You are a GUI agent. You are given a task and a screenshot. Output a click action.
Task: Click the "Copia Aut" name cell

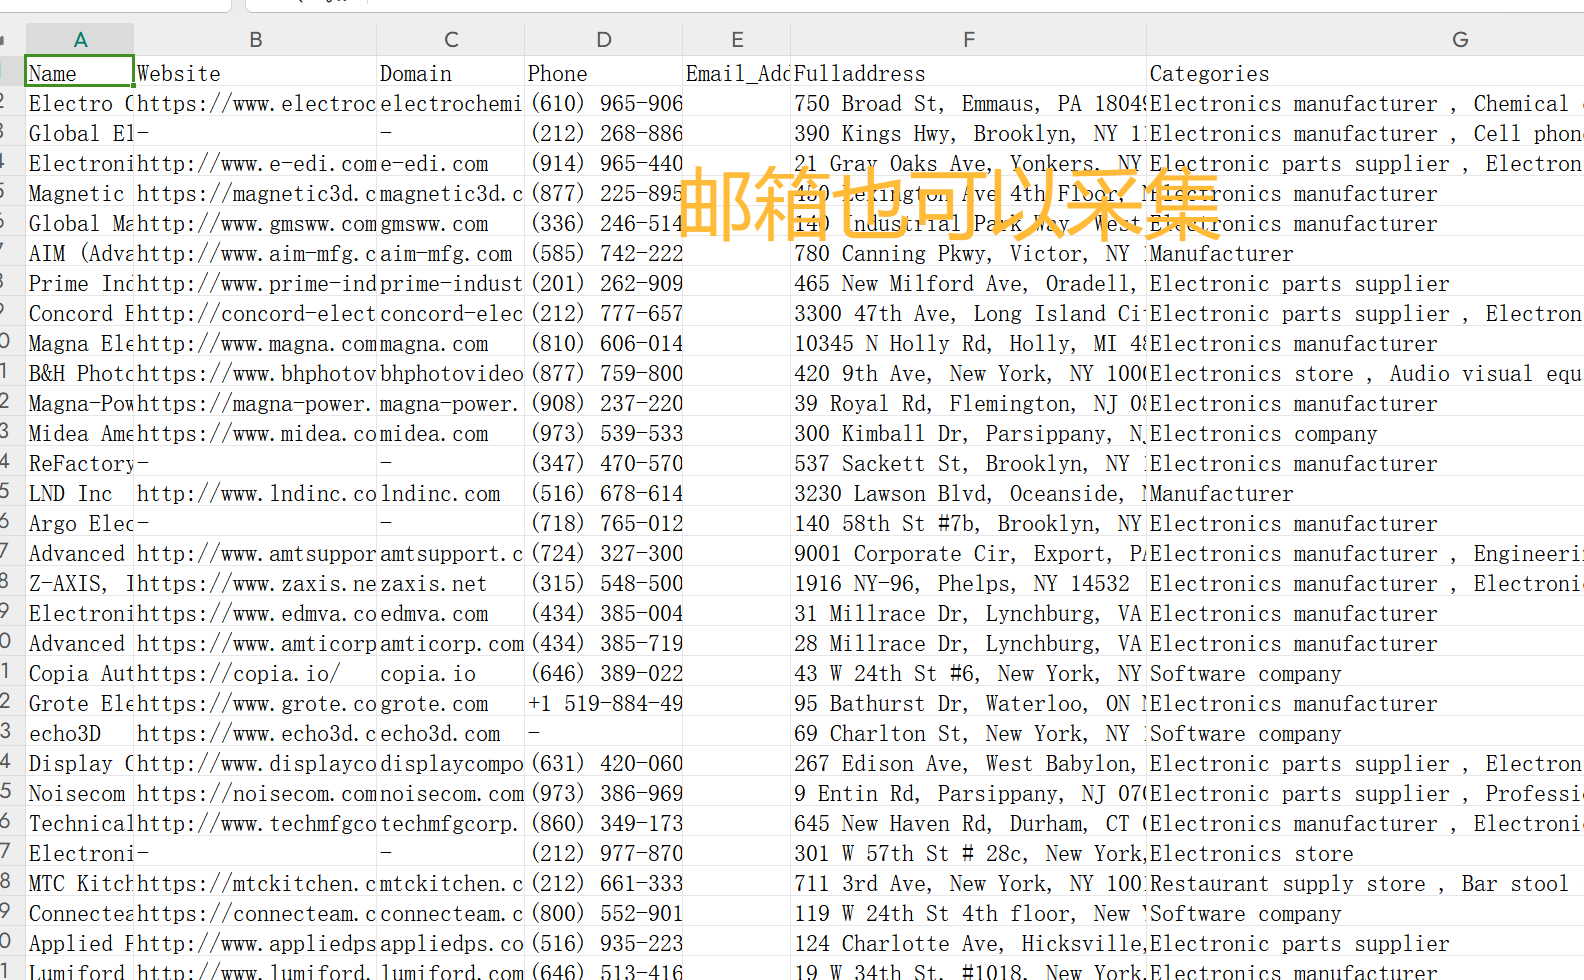click(80, 673)
